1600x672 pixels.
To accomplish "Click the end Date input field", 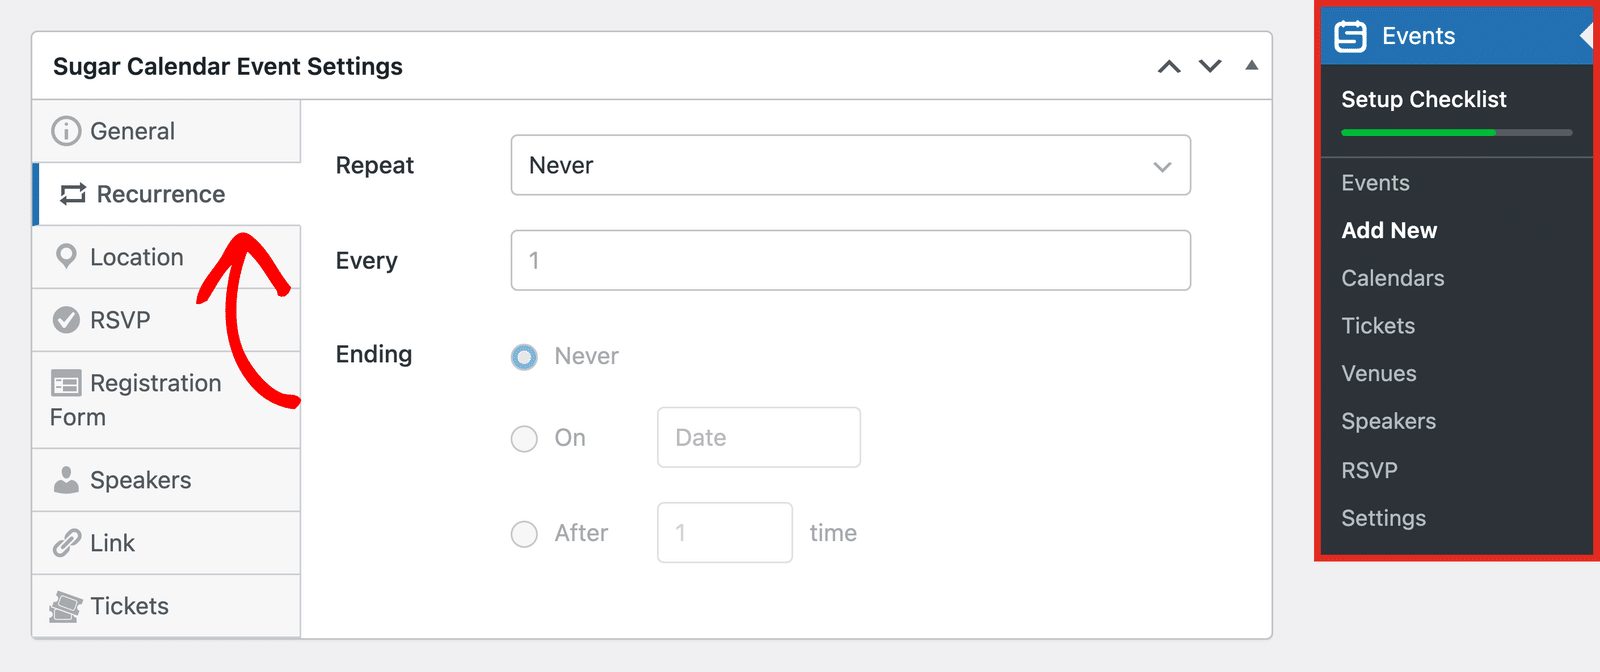I will (x=759, y=437).
